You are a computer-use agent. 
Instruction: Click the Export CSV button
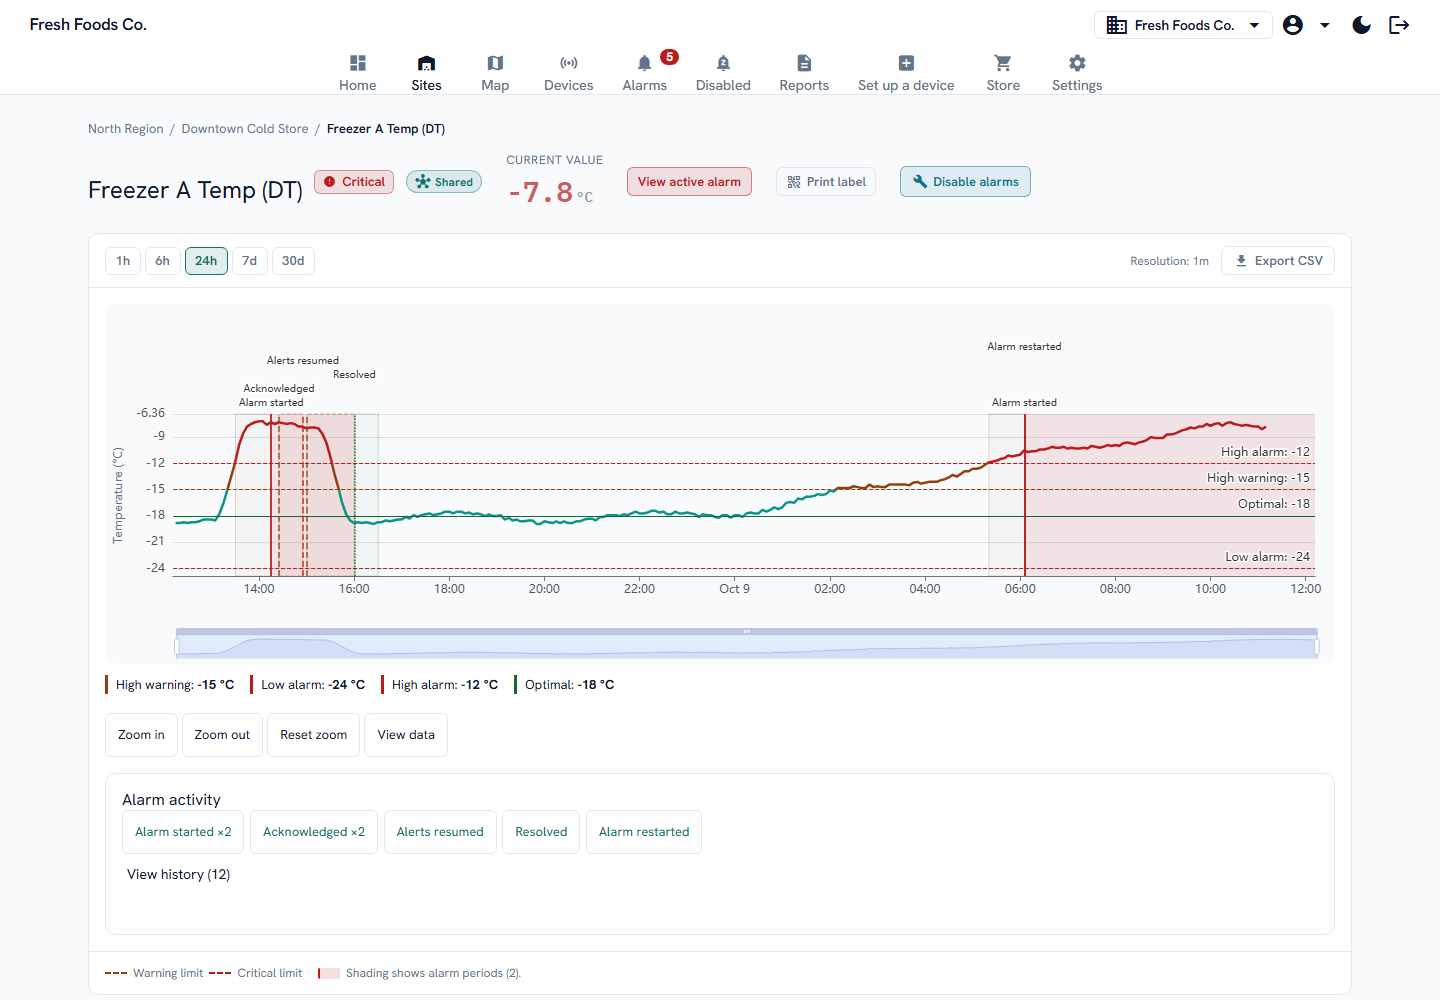point(1278,261)
